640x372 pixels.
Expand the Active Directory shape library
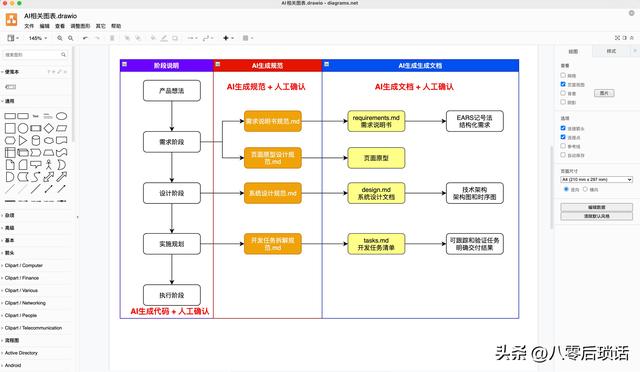point(21,353)
